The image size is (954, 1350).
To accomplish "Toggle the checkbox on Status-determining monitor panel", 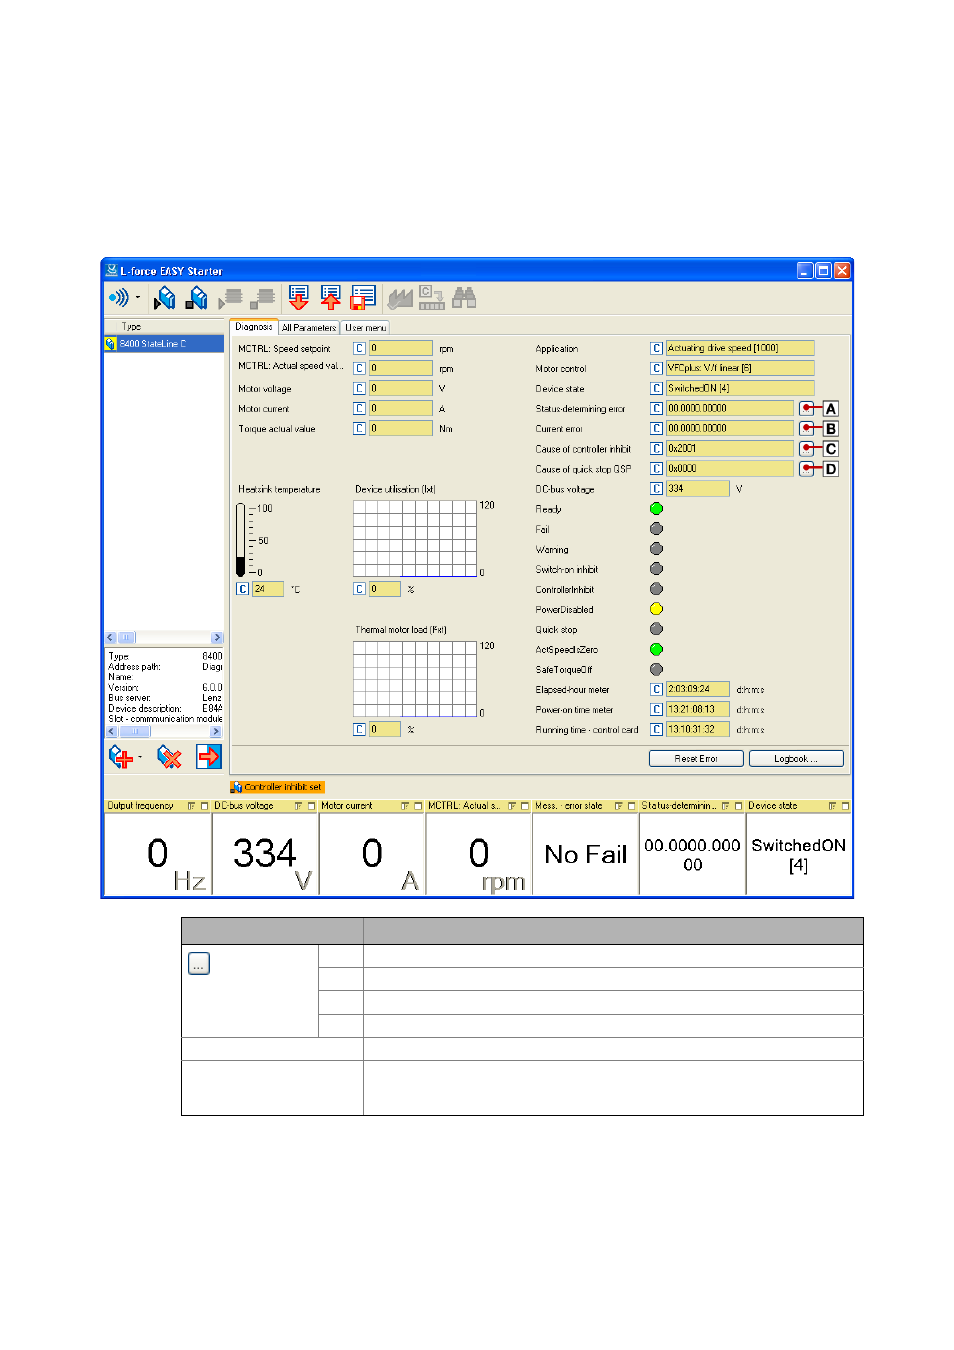I will 739,806.
